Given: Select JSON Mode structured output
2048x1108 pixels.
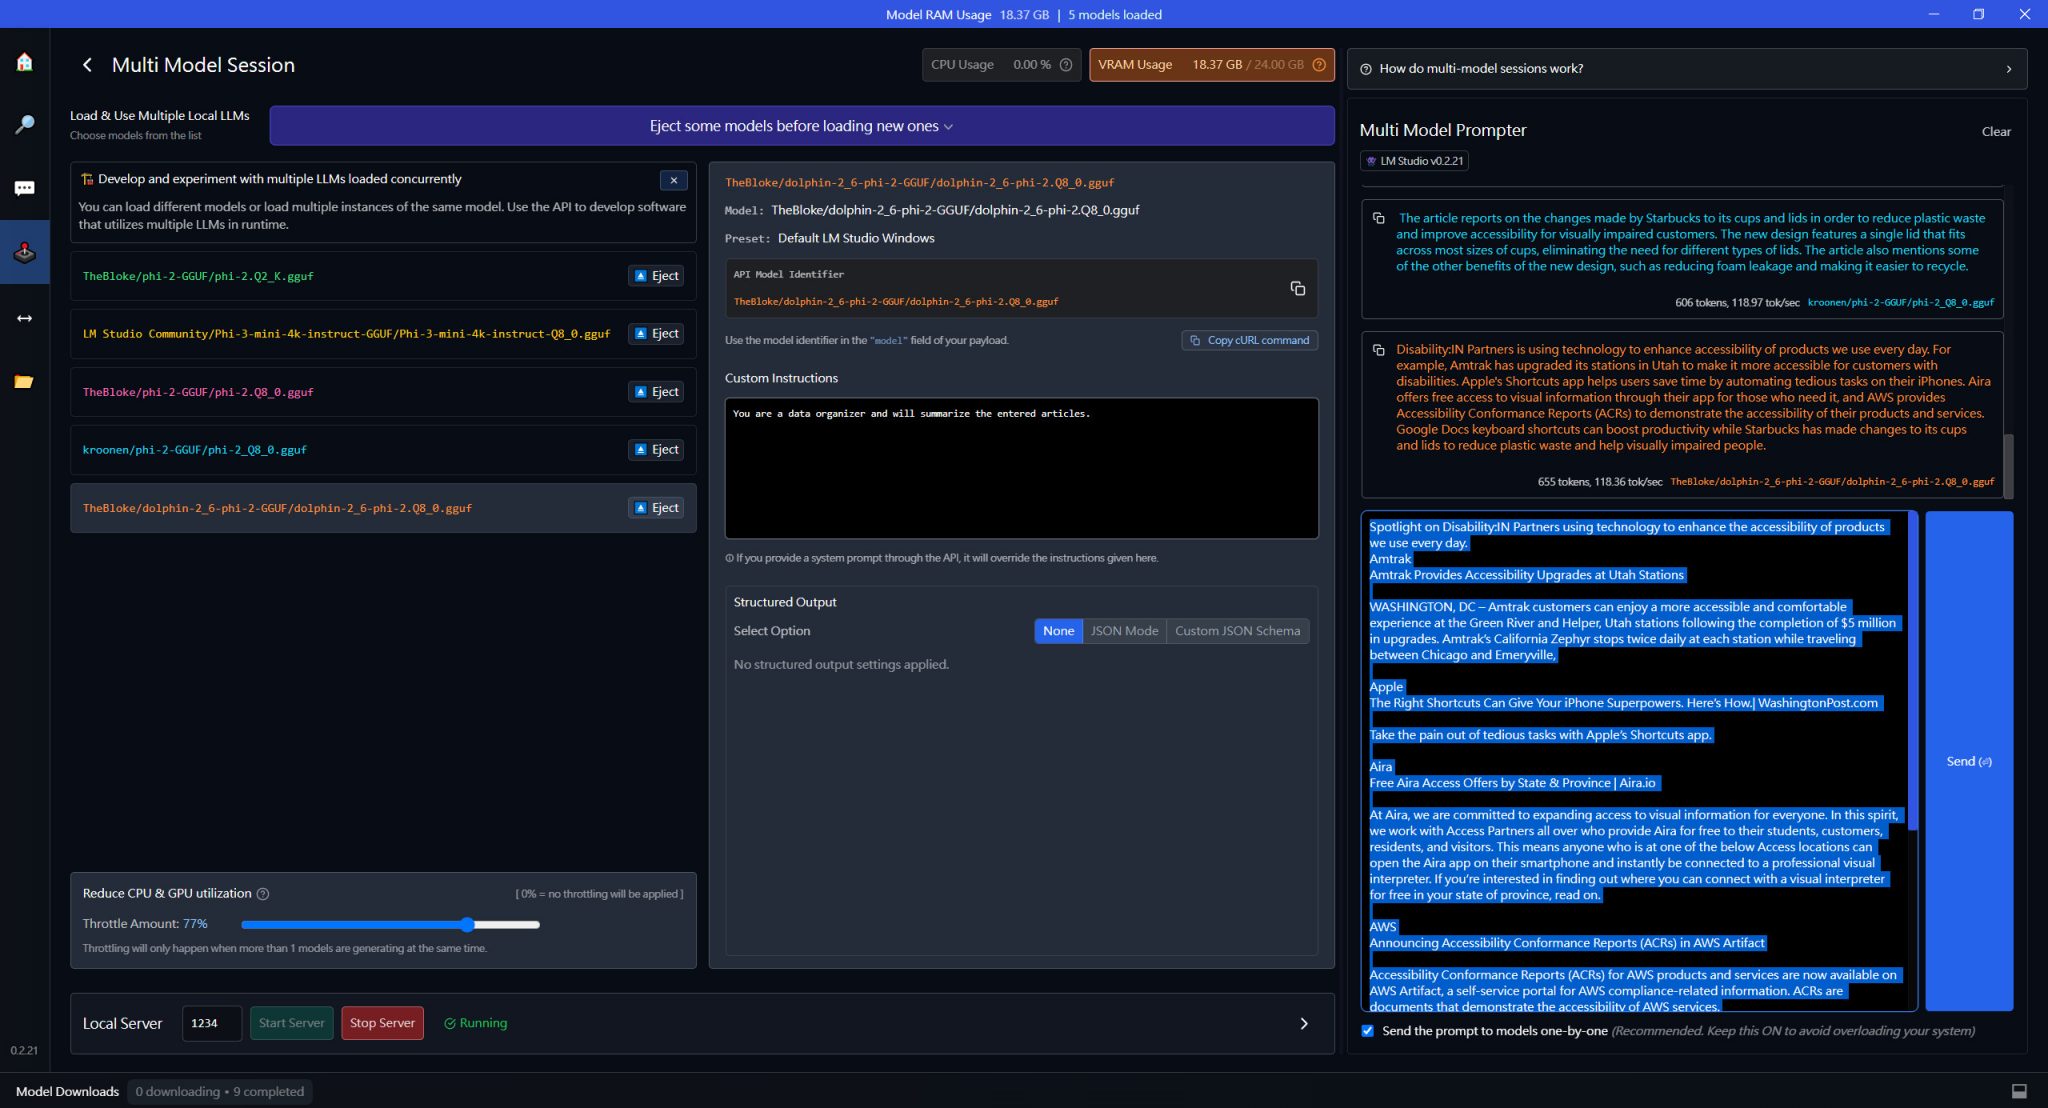Looking at the screenshot, I should [1124, 631].
